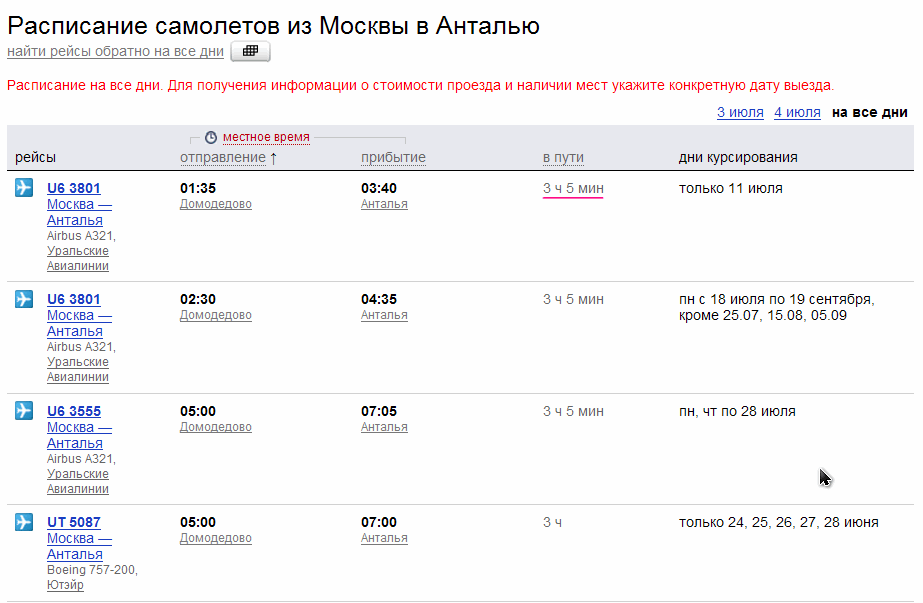Click the рейсы column header
Image resolution: width=923 pixels, height=603 pixels.
coord(36,157)
